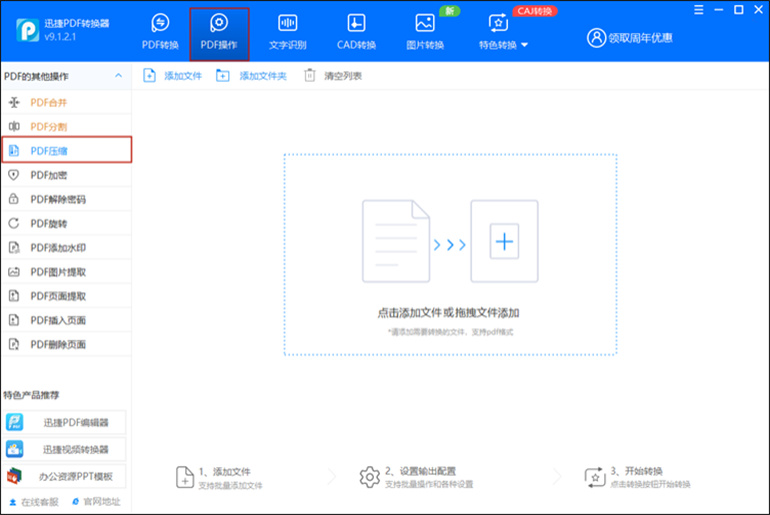Open the 文字识别 tab

click(288, 32)
